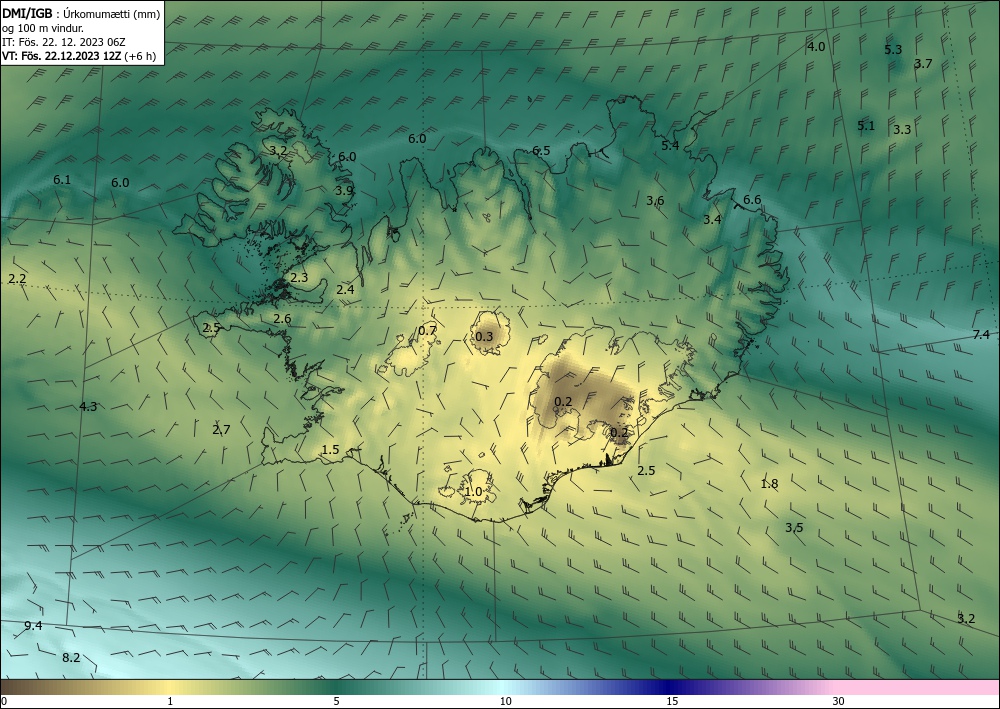This screenshot has width=1000, height=709.
Task: Click the 3.4 value label
Action: pos(712,219)
